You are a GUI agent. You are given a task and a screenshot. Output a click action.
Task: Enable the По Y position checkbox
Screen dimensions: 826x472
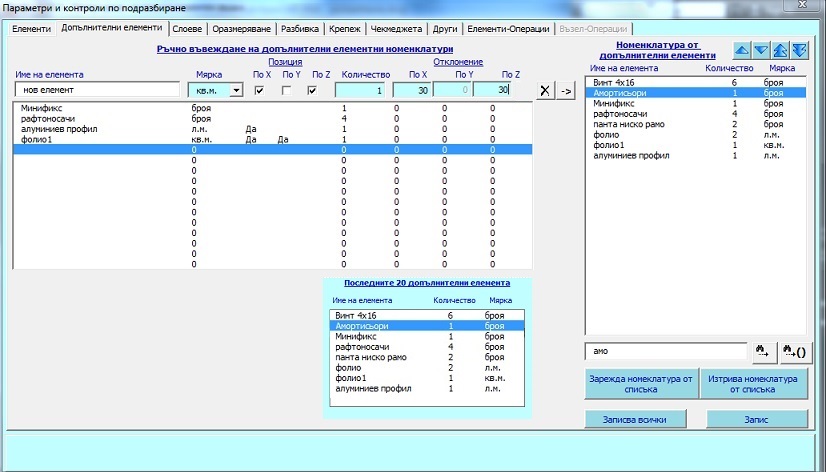coord(286,91)
